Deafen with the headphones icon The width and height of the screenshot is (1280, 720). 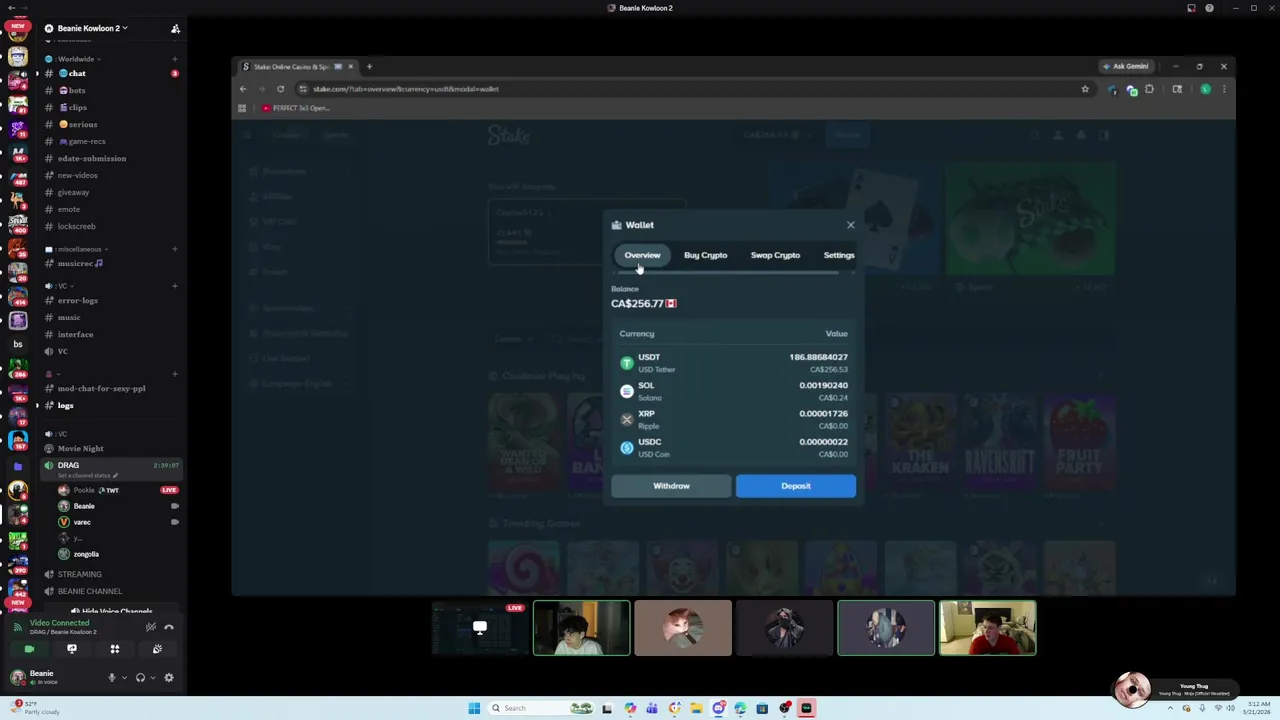pos(140,678)
